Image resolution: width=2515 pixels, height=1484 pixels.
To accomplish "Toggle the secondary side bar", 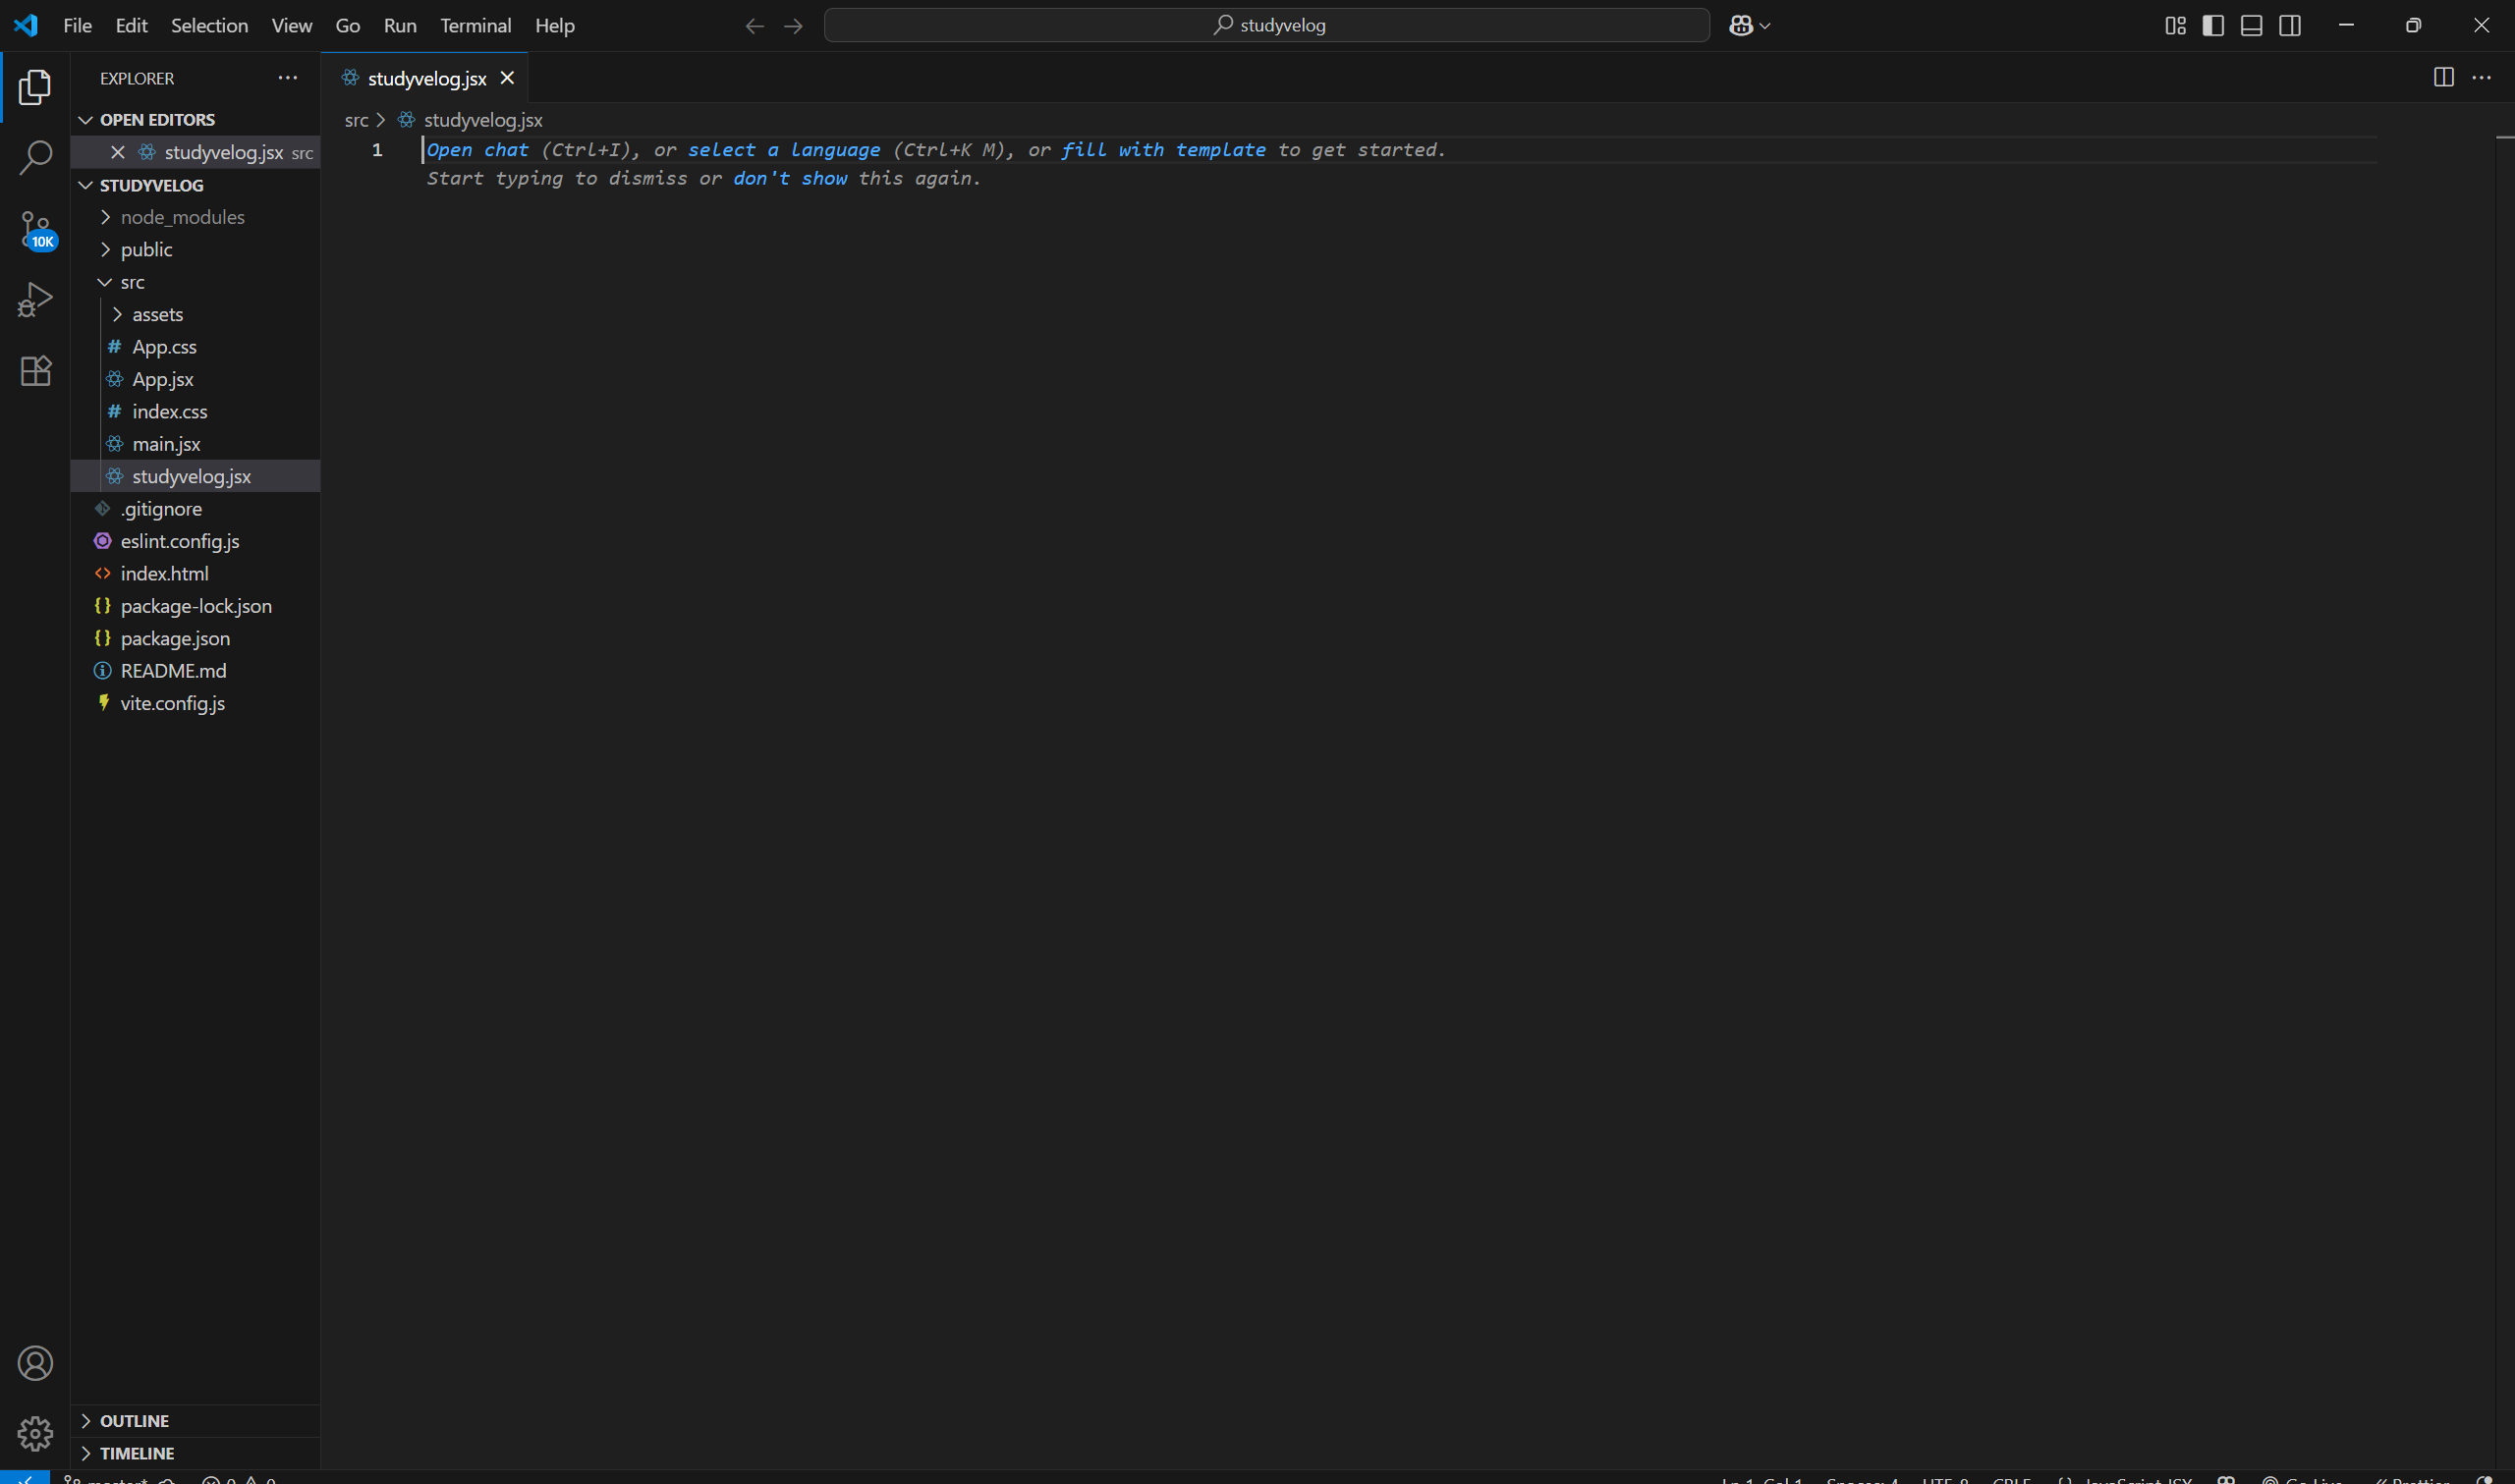I will 2290,26.
